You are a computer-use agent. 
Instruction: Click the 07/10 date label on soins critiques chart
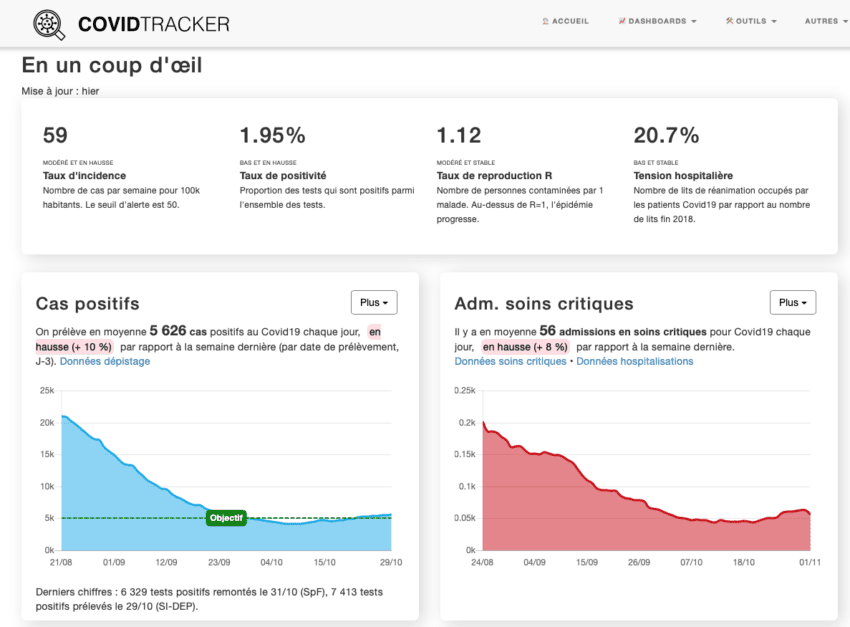click(691, 563)
